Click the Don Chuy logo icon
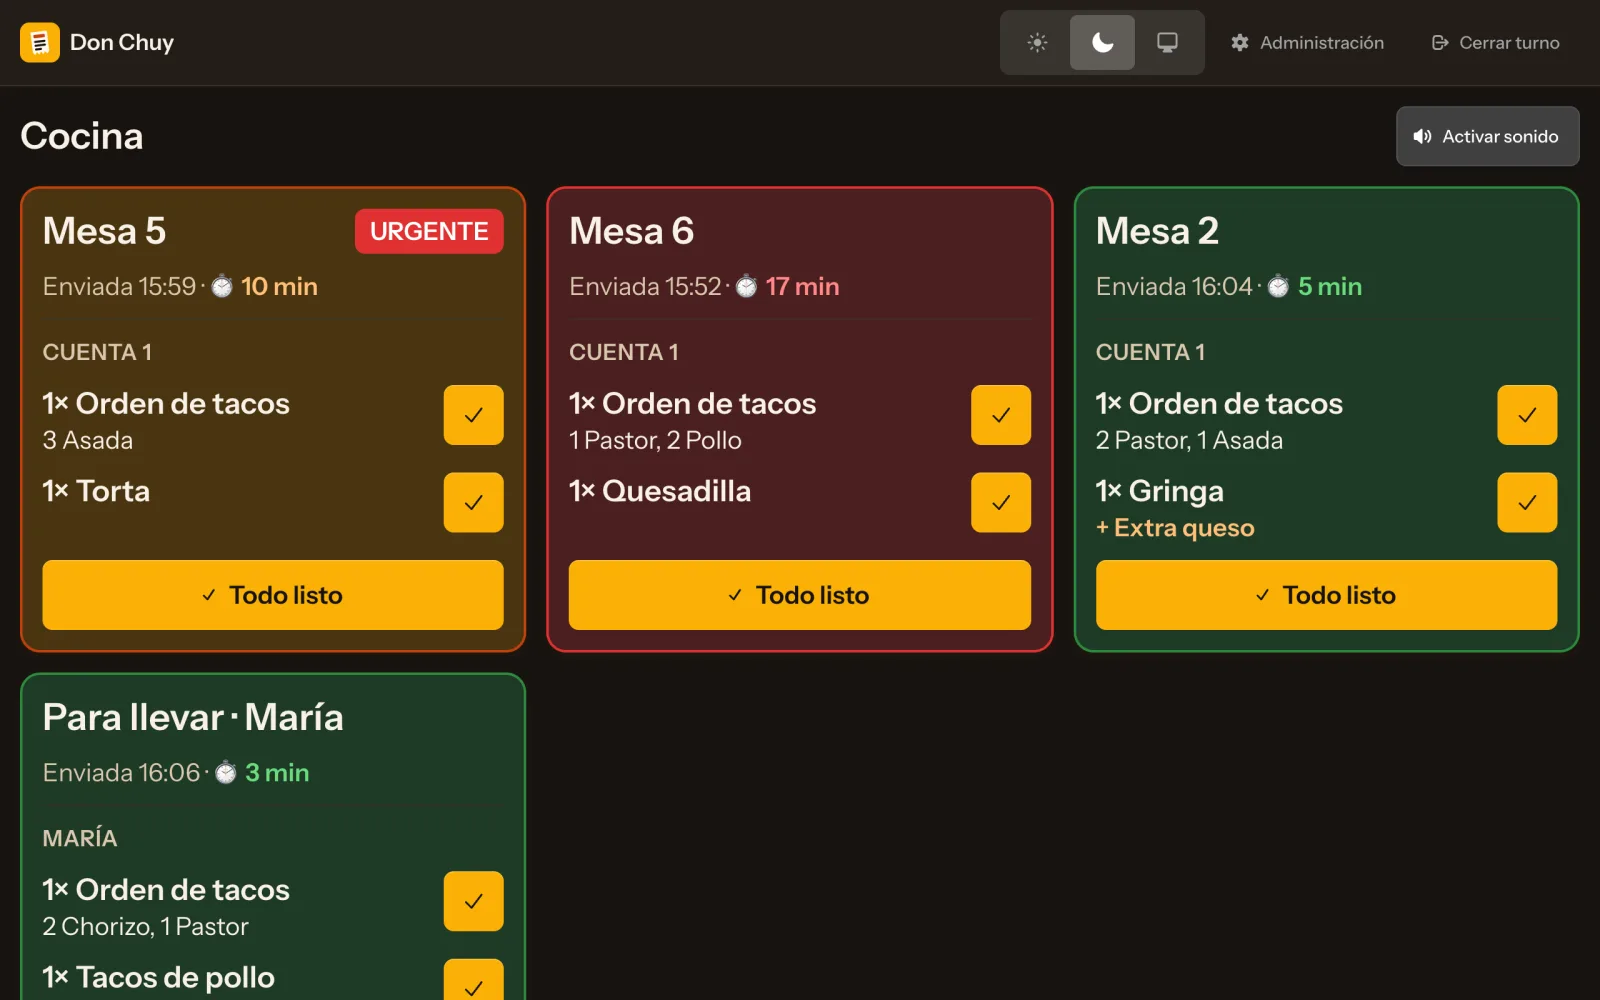The image size is (1600, 1000). click(40, 42)
